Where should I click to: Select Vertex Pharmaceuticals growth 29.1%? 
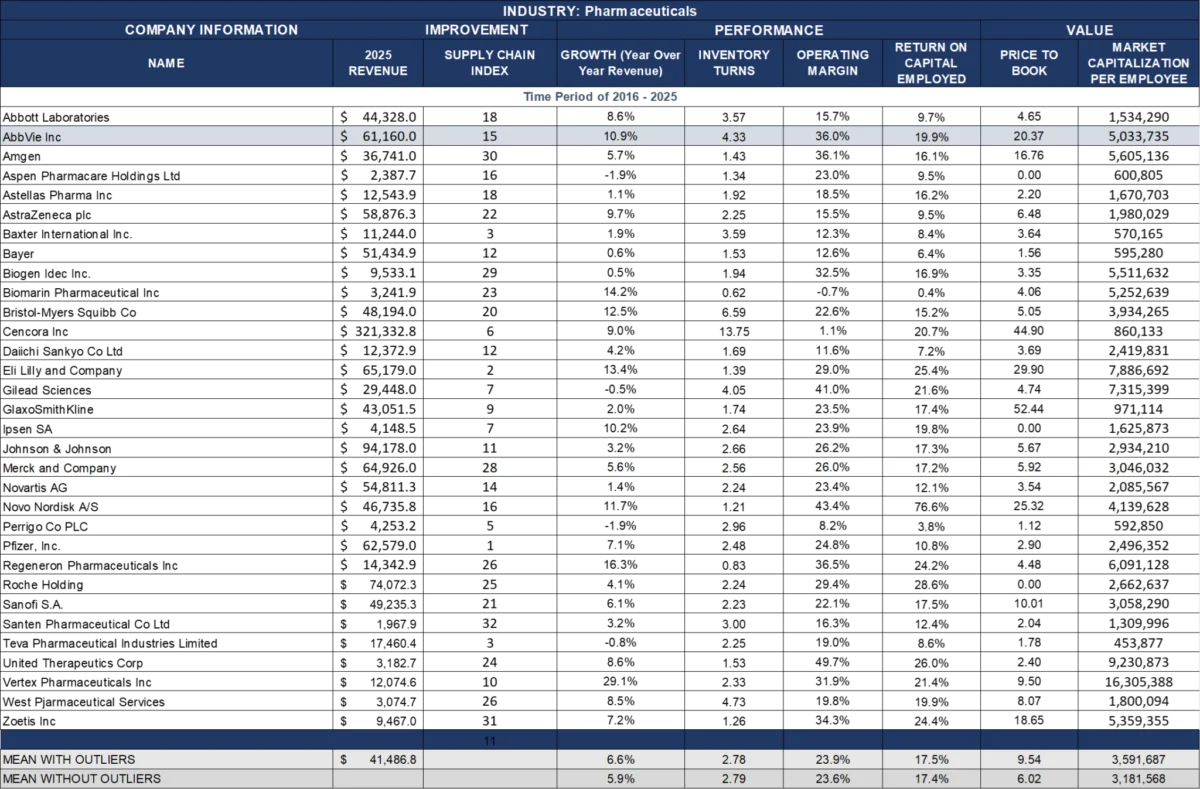[620, 682]
